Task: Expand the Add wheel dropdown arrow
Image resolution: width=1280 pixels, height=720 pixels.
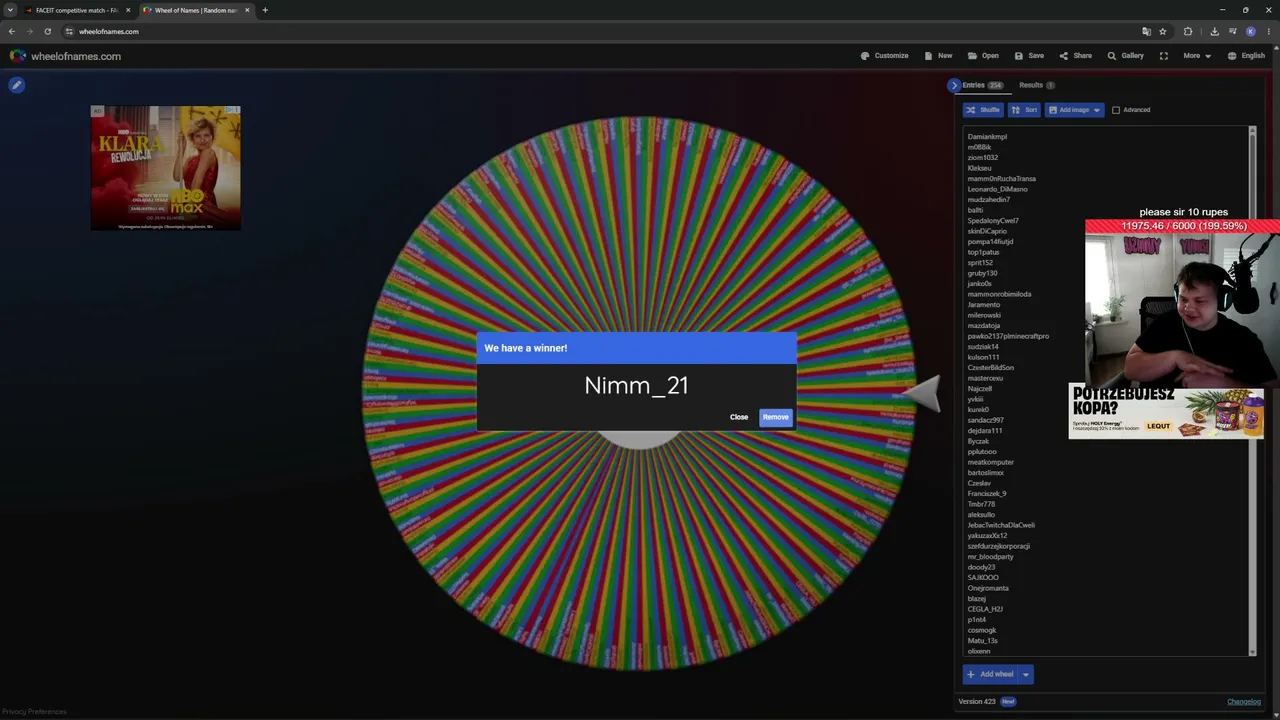Action: pos(1026,674)
